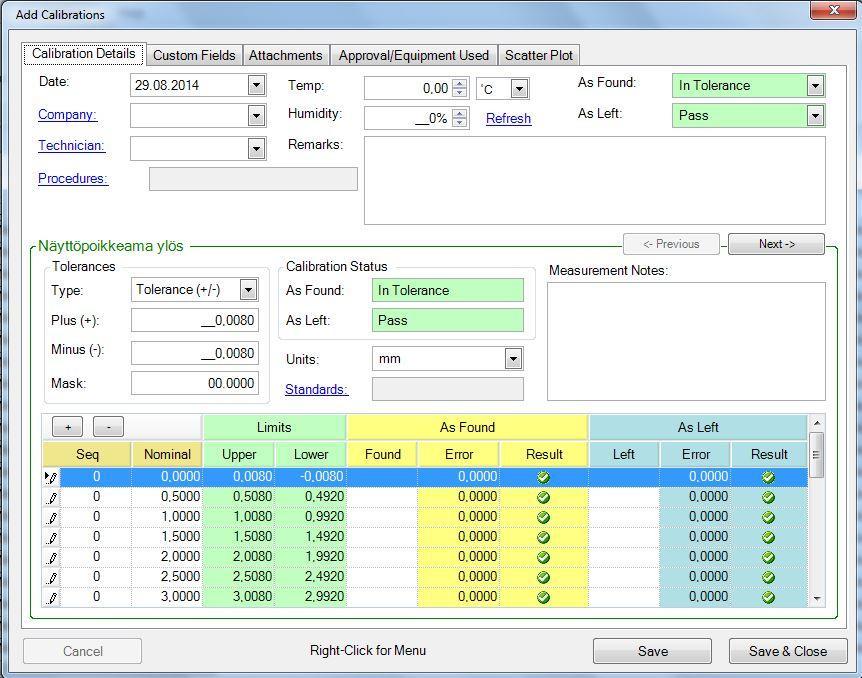Click the Plus (+) tolerance field

pos(195,320)
